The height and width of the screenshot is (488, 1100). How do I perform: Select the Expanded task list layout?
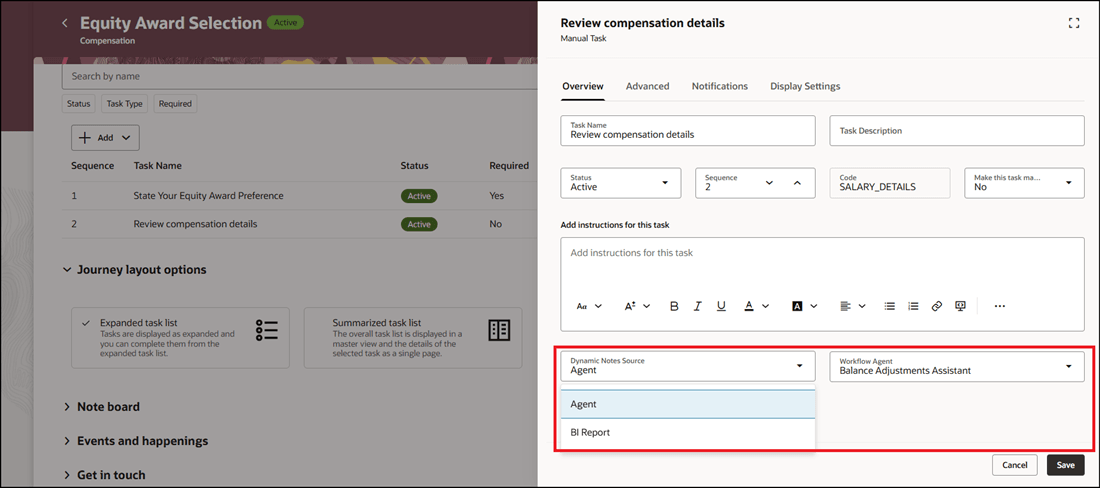point(180,337)
